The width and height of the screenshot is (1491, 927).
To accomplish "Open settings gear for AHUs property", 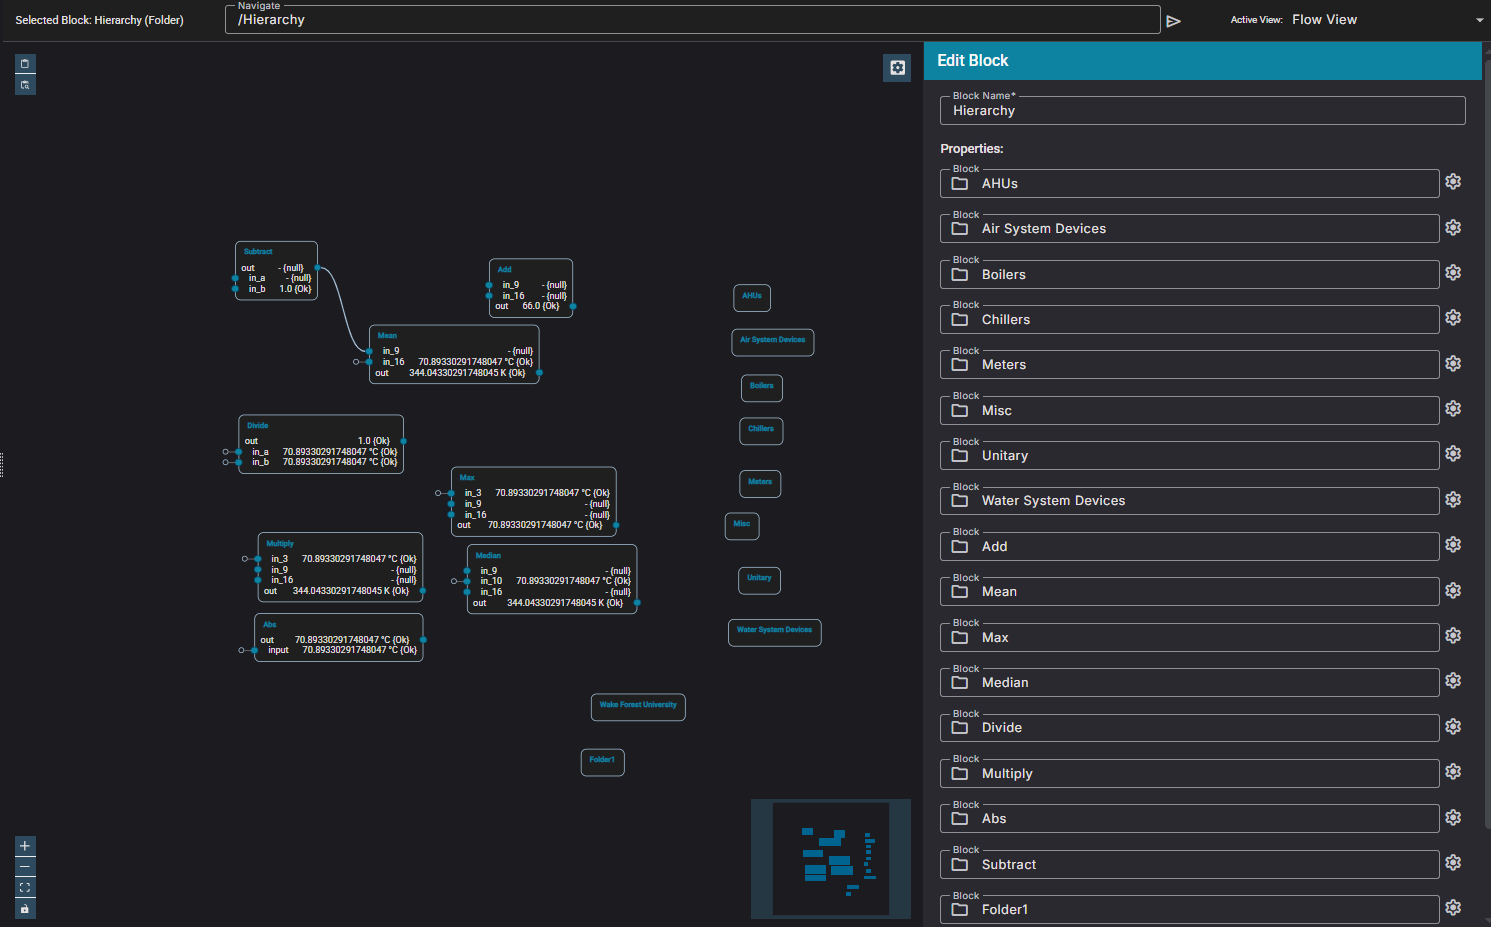I will pyautogui.click(x=1453, y=182).
